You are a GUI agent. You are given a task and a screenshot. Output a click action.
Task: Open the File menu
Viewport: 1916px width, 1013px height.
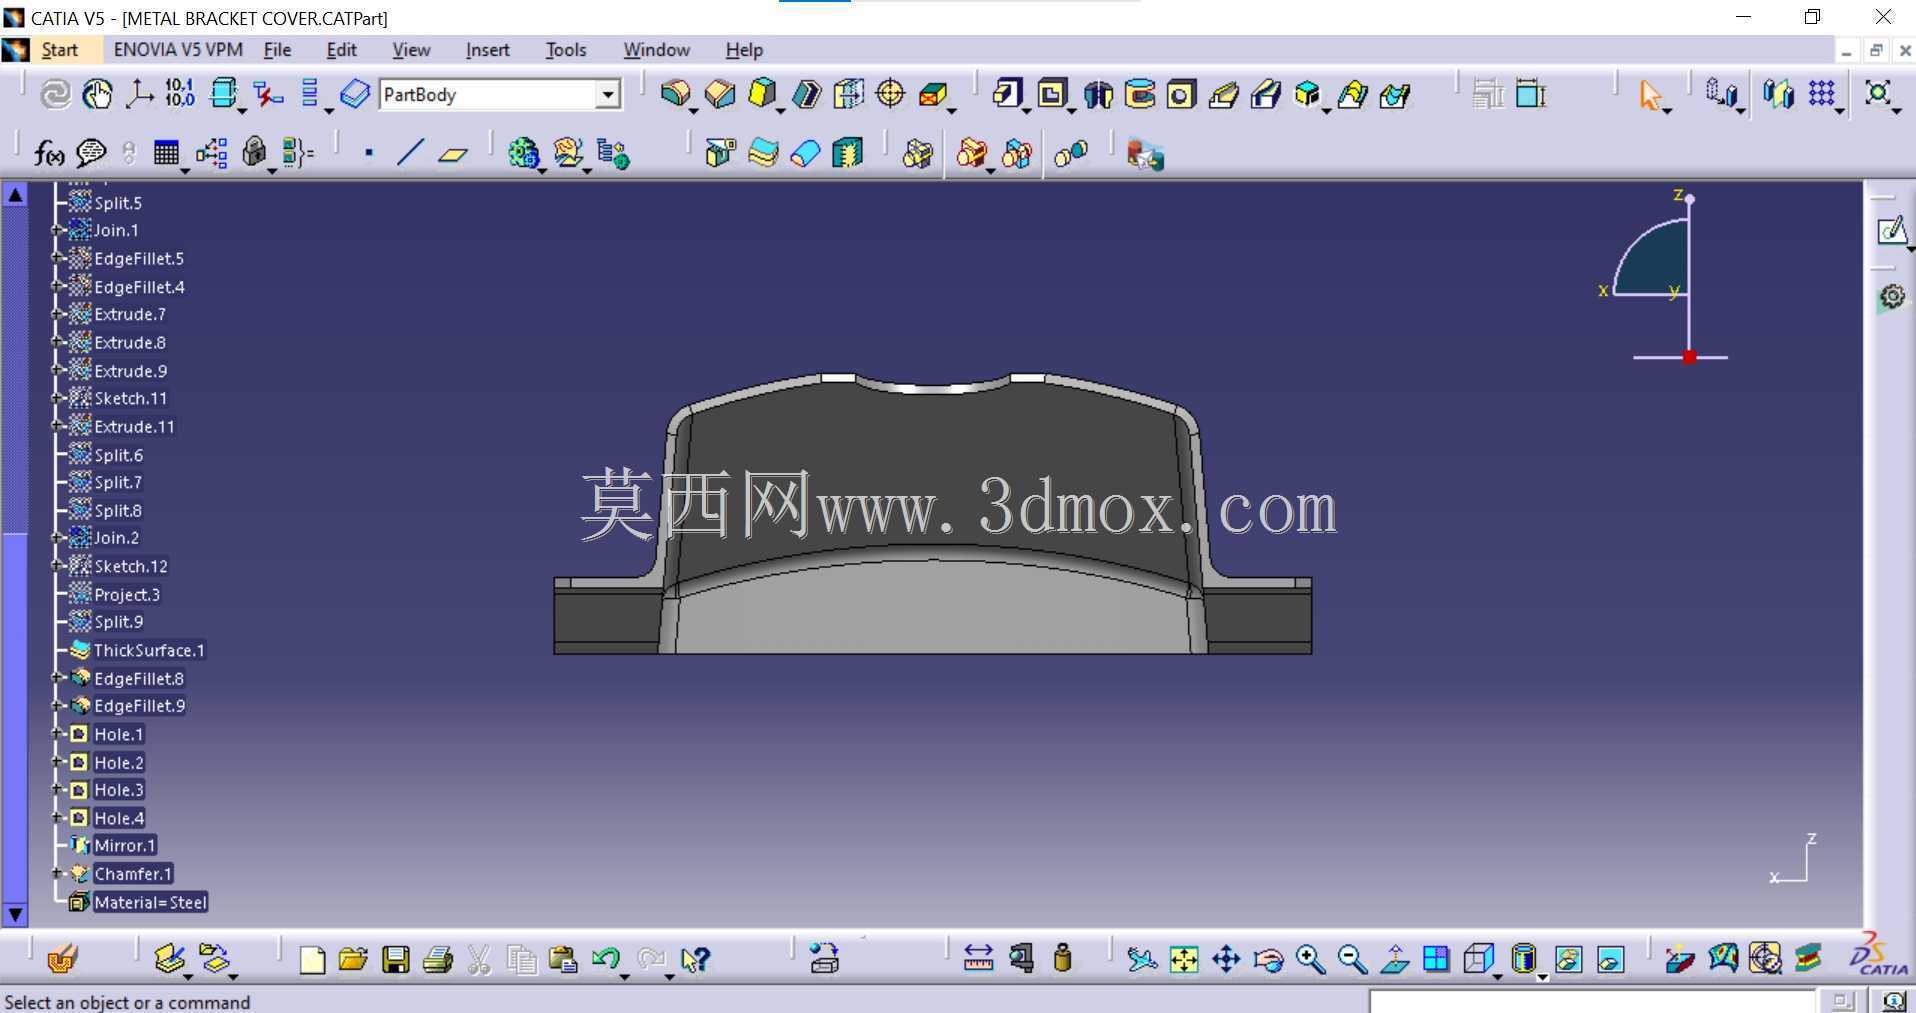(x=277, y=50)
